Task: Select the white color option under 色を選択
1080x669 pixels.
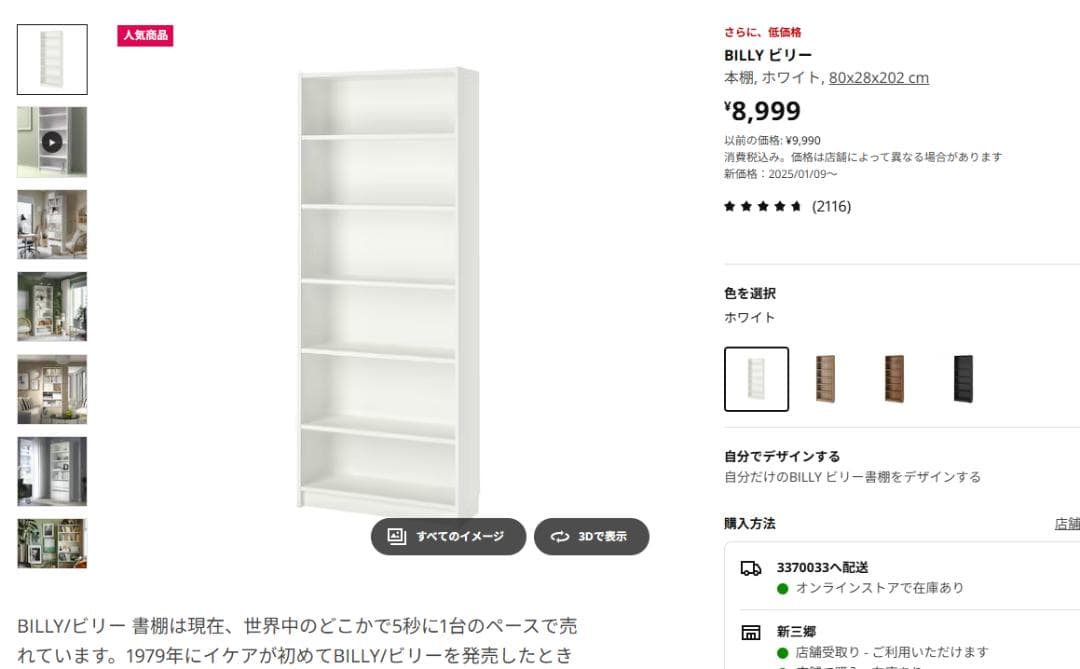Action: 756,380
